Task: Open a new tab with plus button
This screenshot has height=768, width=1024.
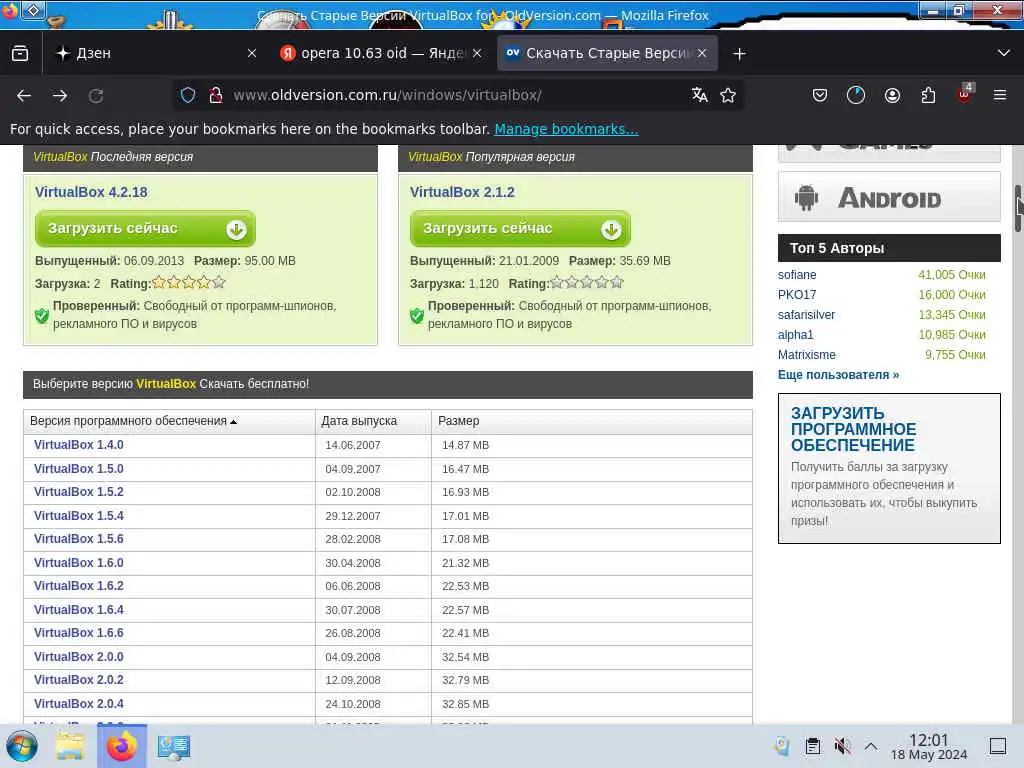Action: point(739,54)
